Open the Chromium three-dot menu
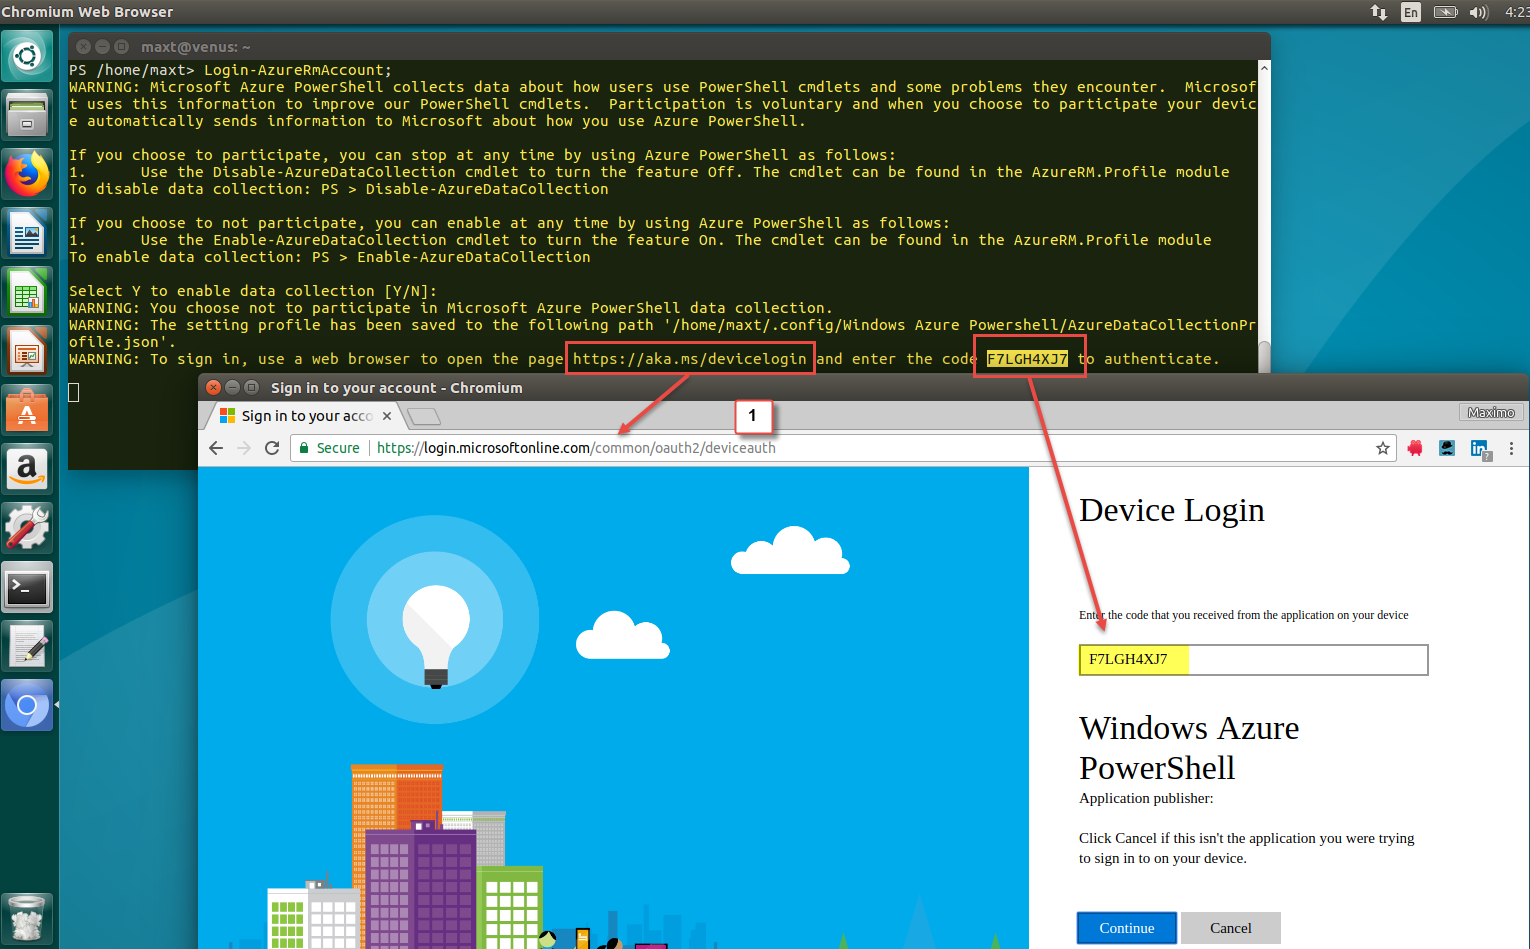Viewport: 1530px width, 949px height. [1511, 448]
